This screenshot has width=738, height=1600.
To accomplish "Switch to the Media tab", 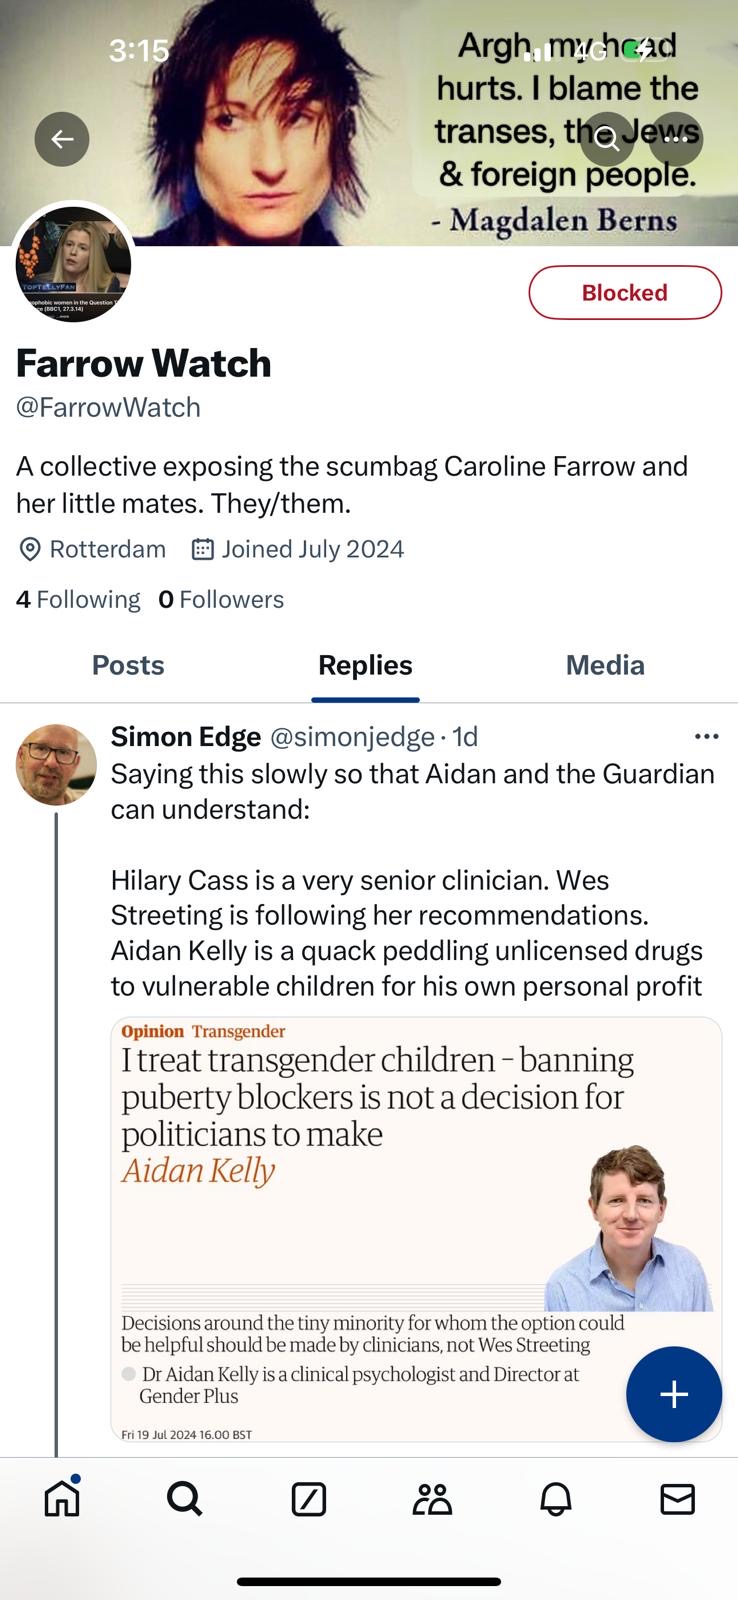I will (x=605, y=665).
